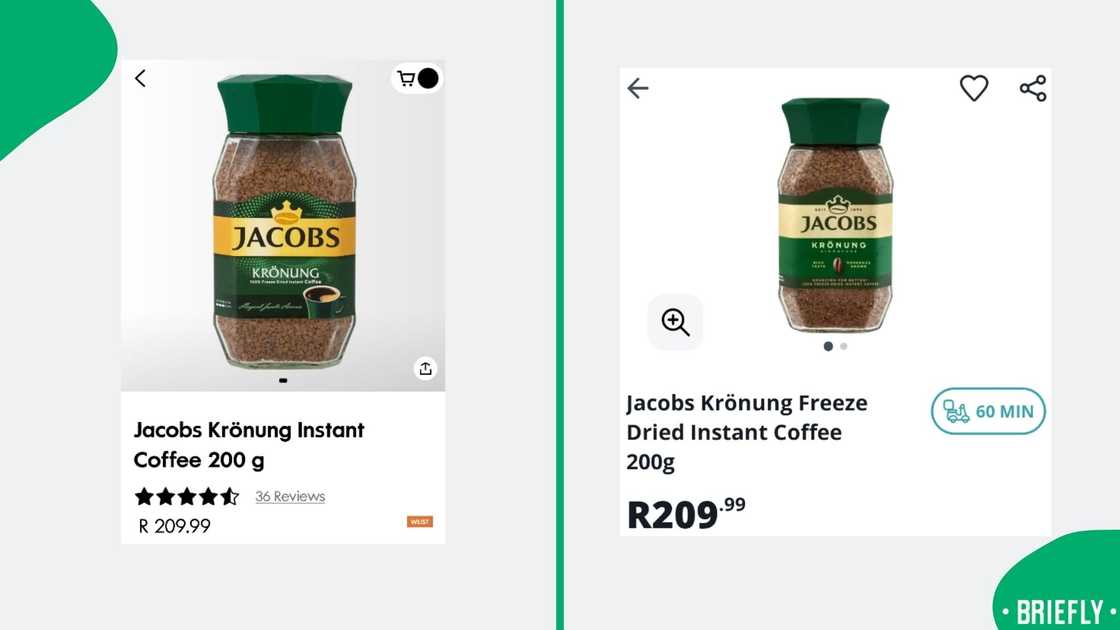Select the second carousel dot
The image size is (1120, 630).
843,345
